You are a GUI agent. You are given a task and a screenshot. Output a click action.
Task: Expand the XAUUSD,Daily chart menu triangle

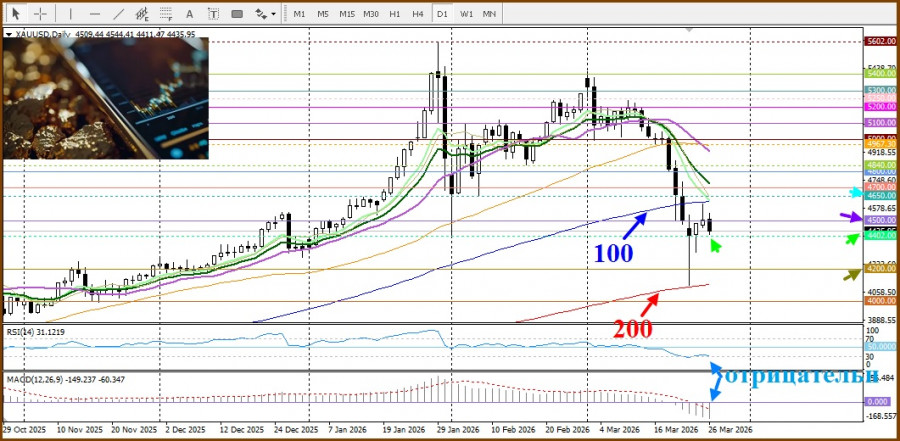[x=9, y=34]
